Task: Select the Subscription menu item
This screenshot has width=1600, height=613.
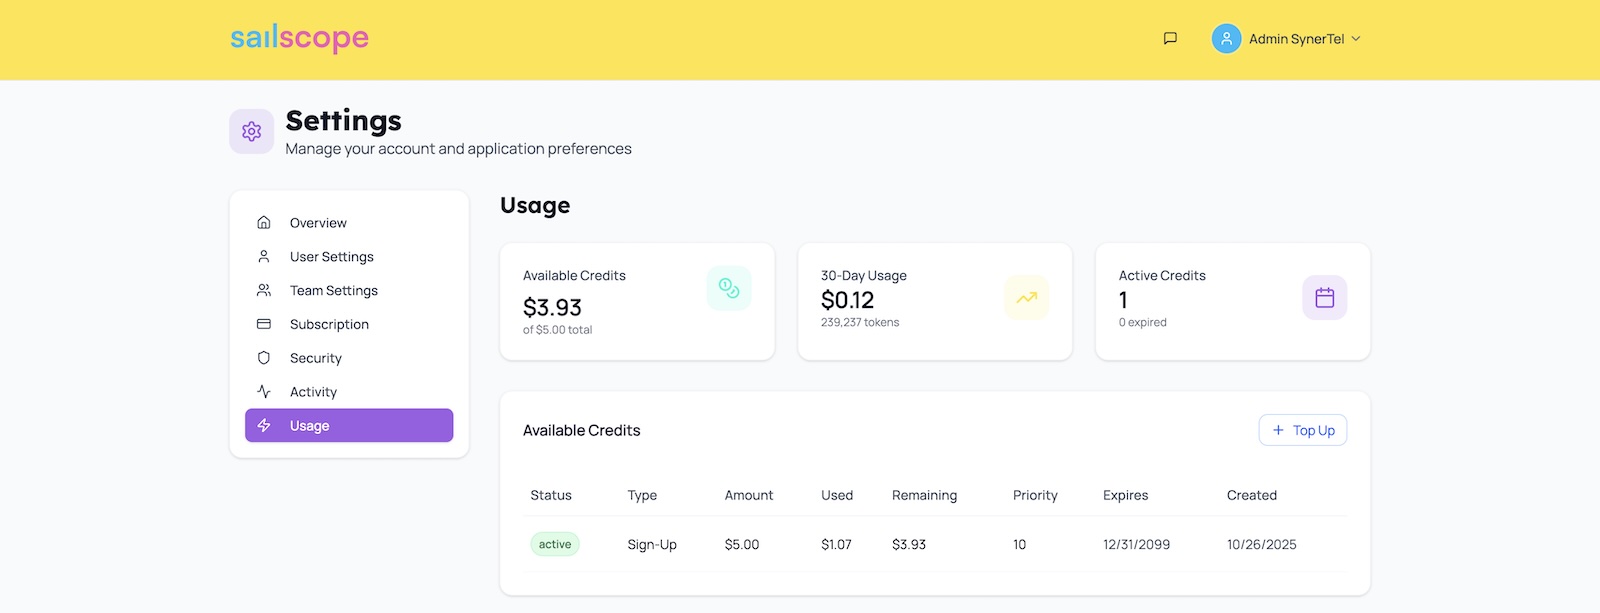Action: click(329, 325)
